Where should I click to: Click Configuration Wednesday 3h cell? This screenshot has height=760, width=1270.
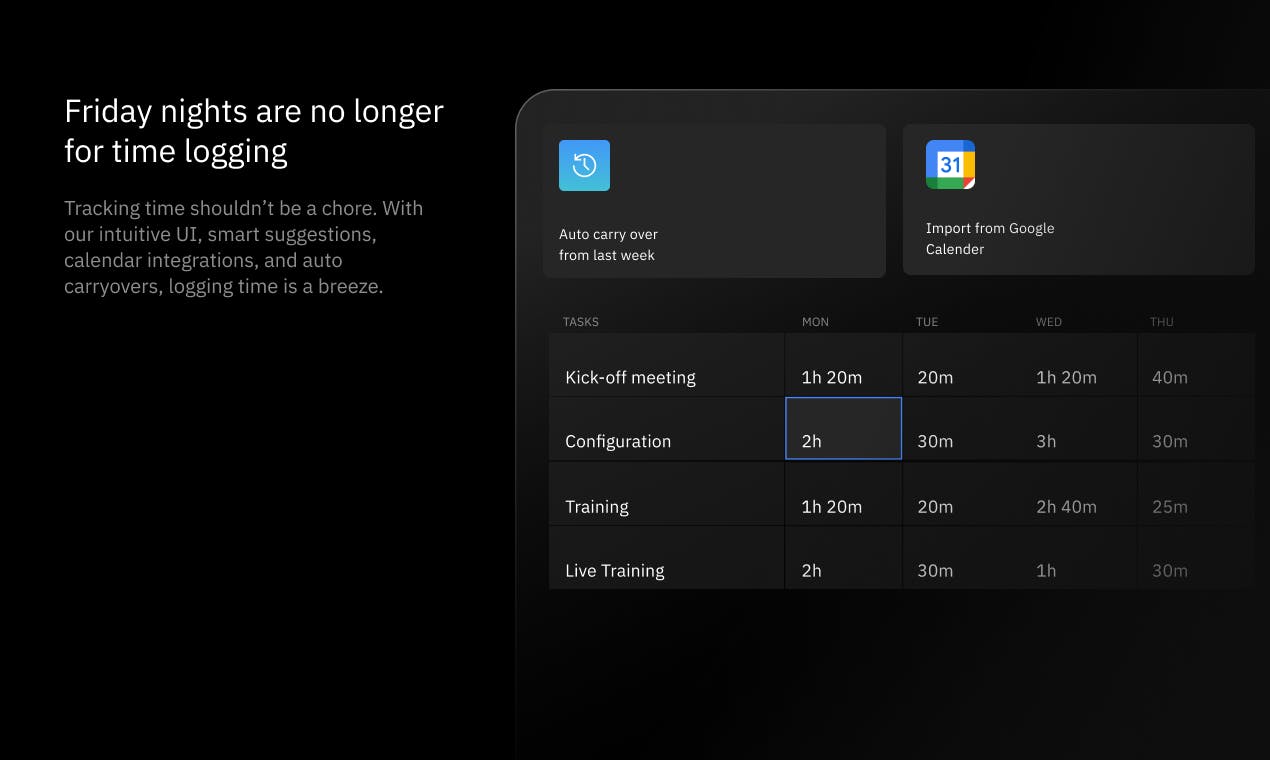click(x=1078, y=429)
